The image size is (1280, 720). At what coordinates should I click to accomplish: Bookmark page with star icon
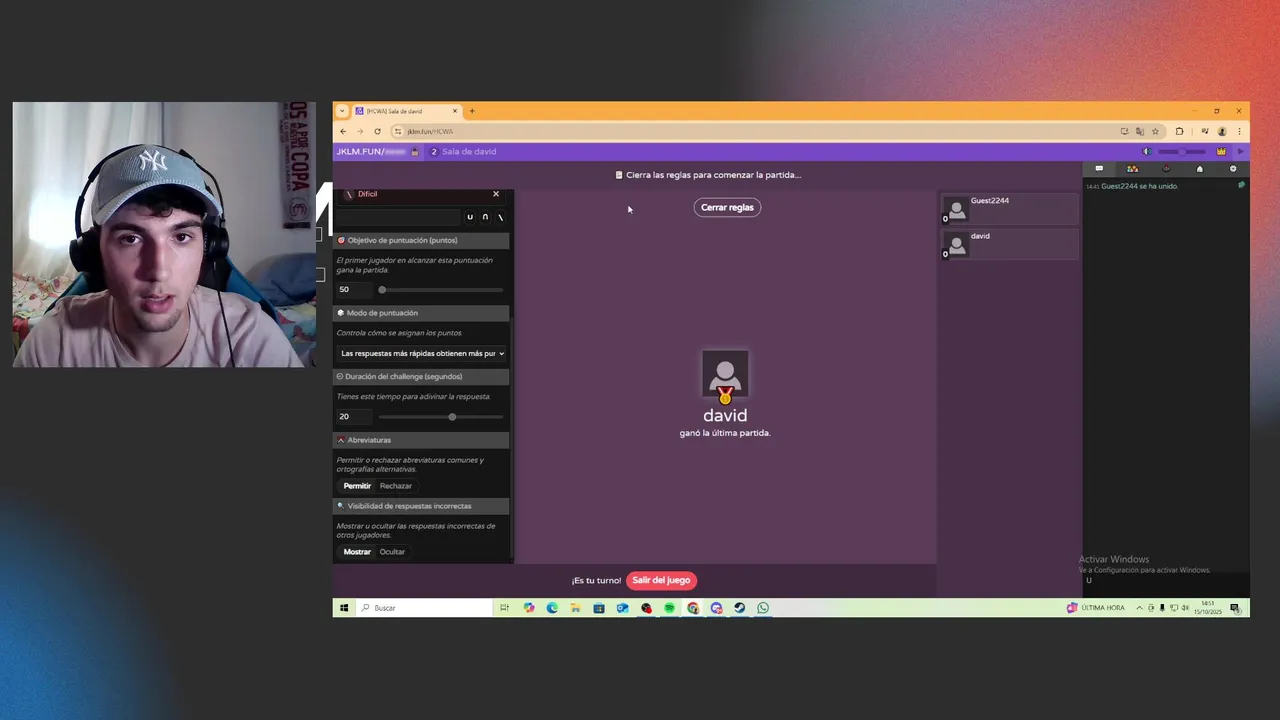coord(1155,131)
